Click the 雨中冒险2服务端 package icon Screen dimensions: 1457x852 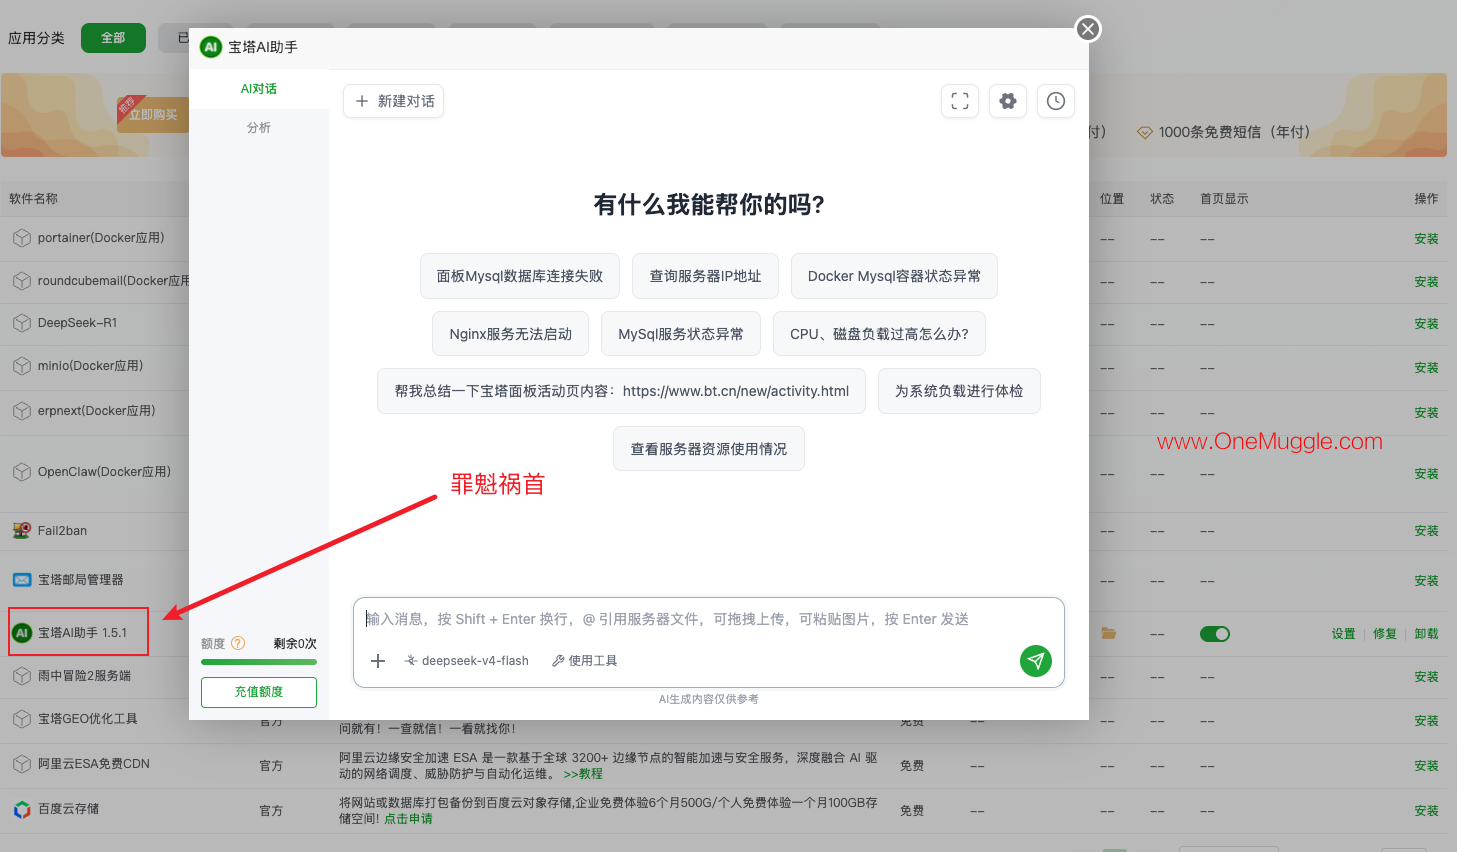tap(22, 676)
